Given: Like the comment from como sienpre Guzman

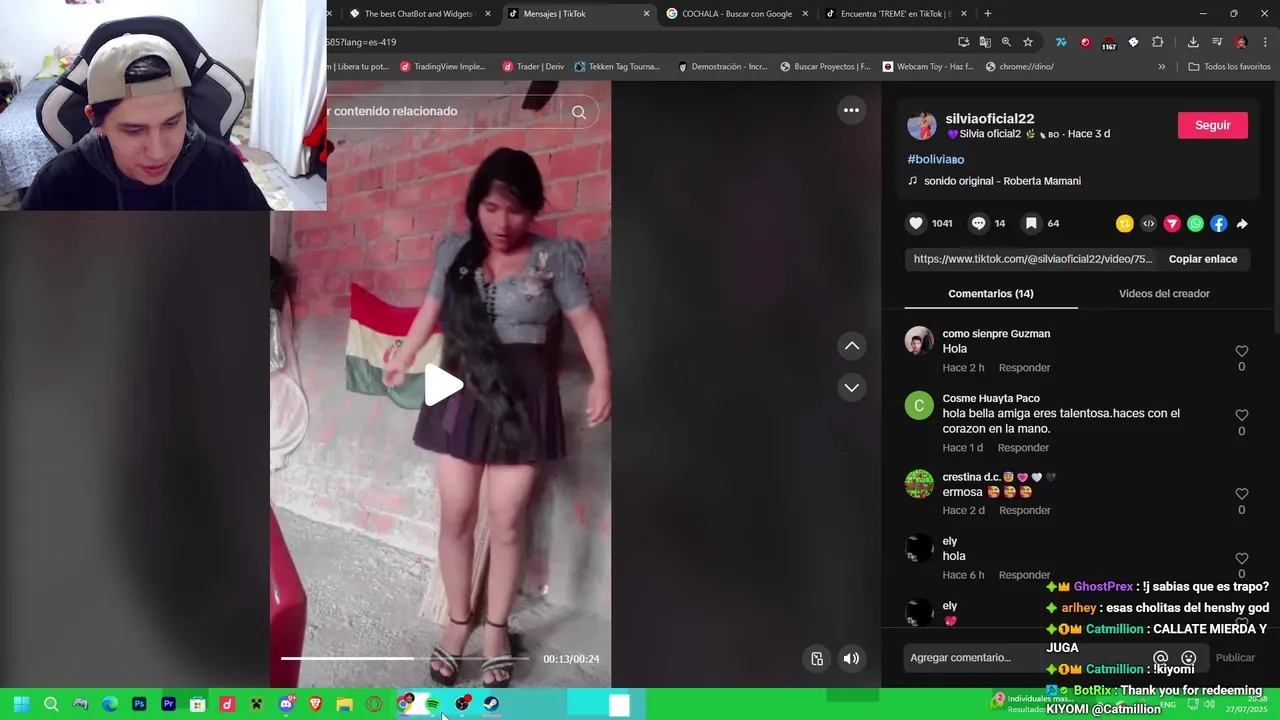Looking at the screenshot, I should [1242, 351].
